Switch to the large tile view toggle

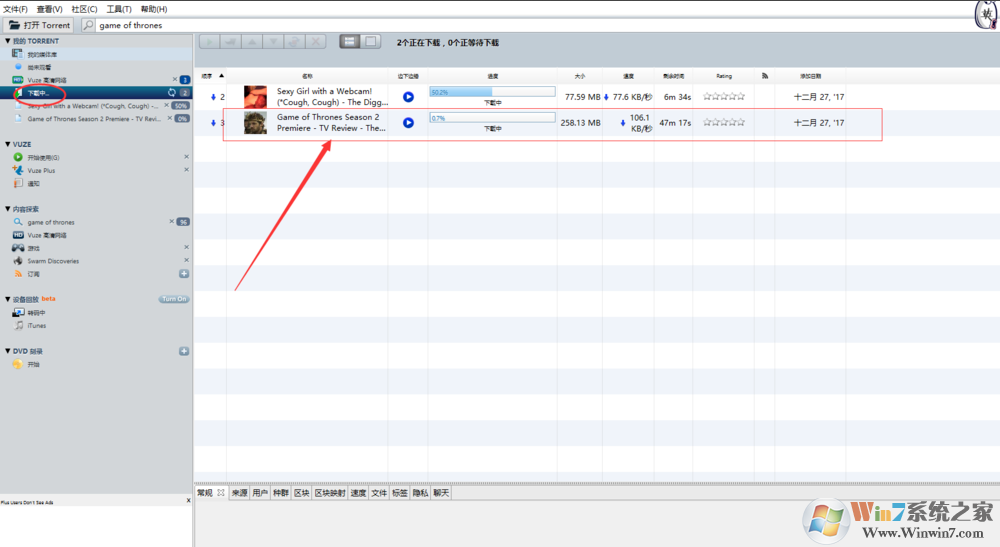(x=371, y=42)
